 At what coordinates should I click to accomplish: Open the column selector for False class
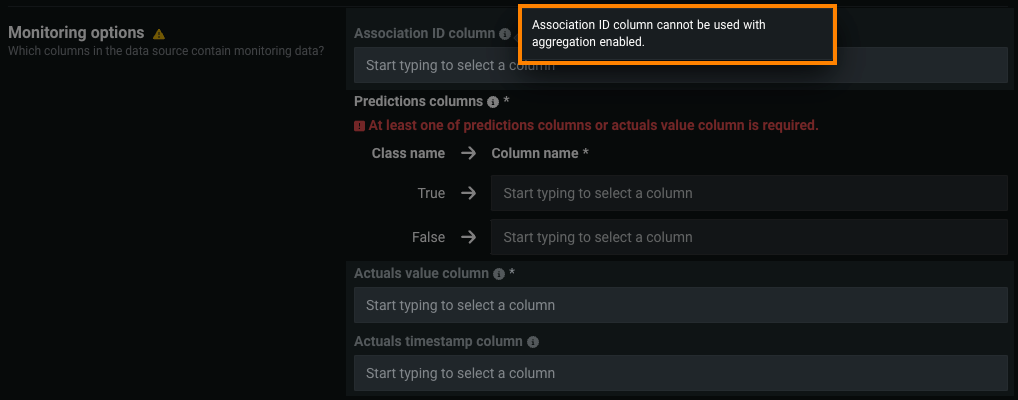pos(748,237)
